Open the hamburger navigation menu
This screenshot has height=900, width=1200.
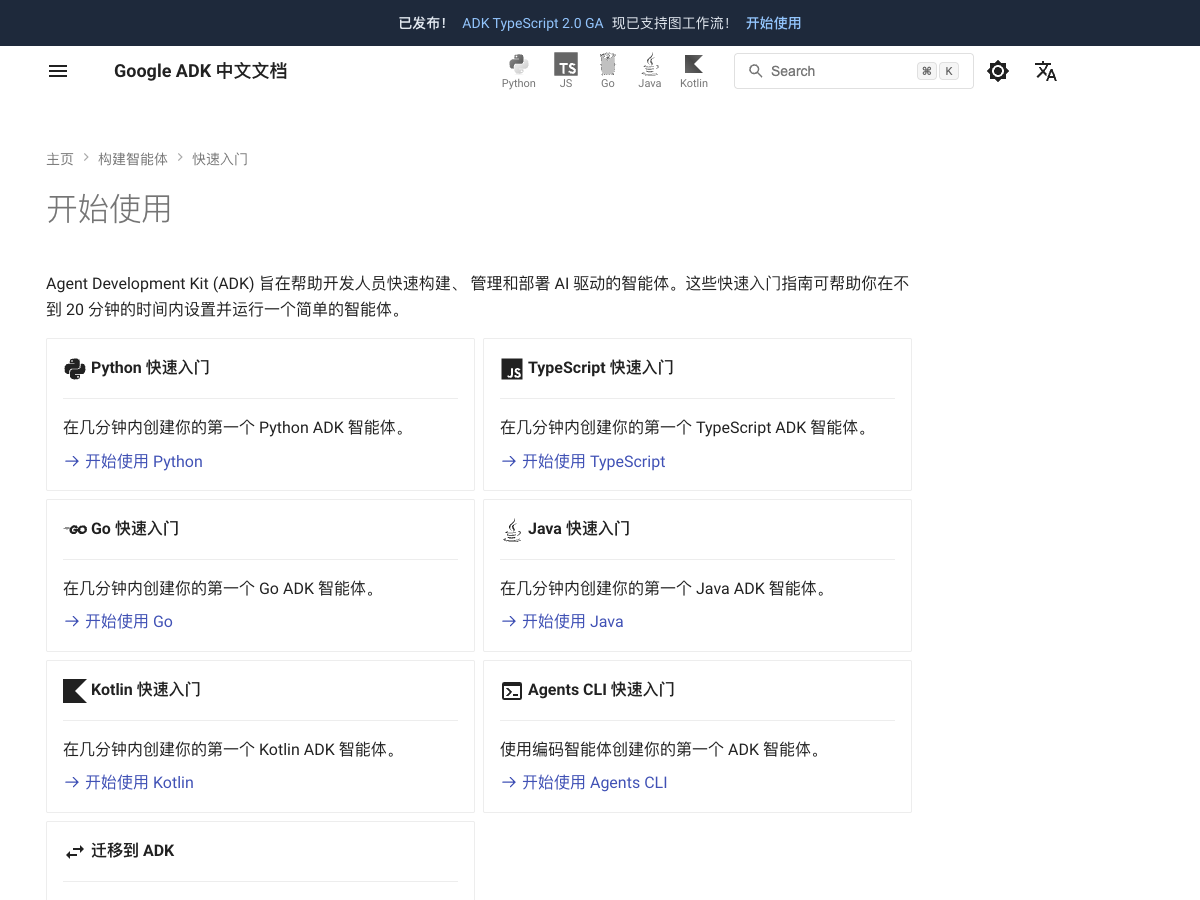(x=58, y=71)
